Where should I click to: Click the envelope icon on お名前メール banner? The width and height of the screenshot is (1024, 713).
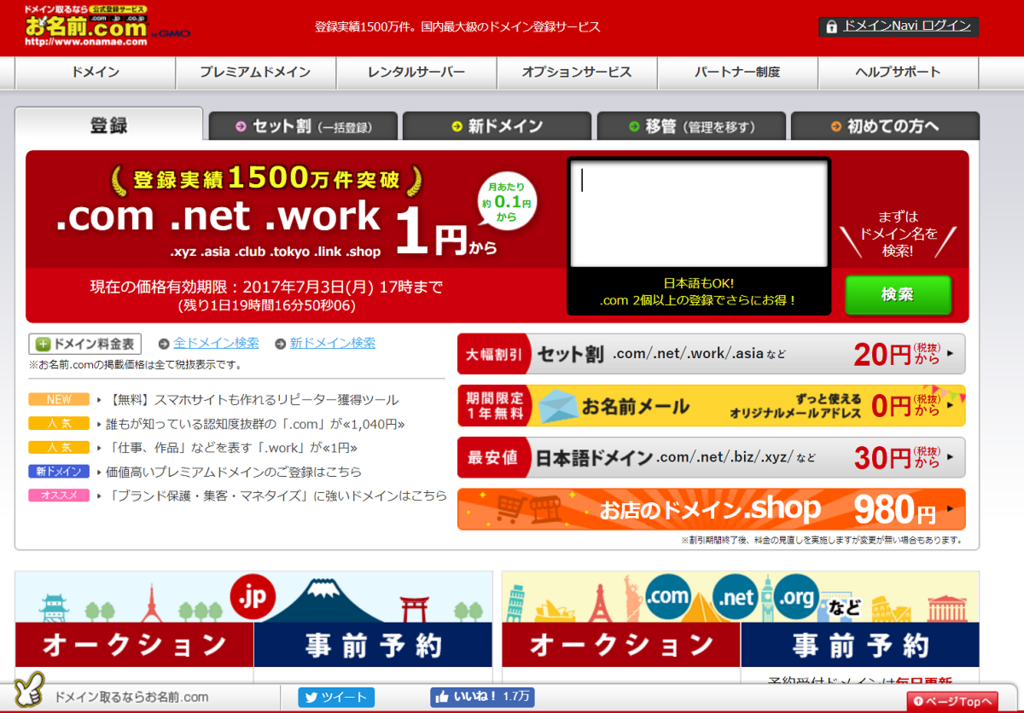(x=559, y=406)
